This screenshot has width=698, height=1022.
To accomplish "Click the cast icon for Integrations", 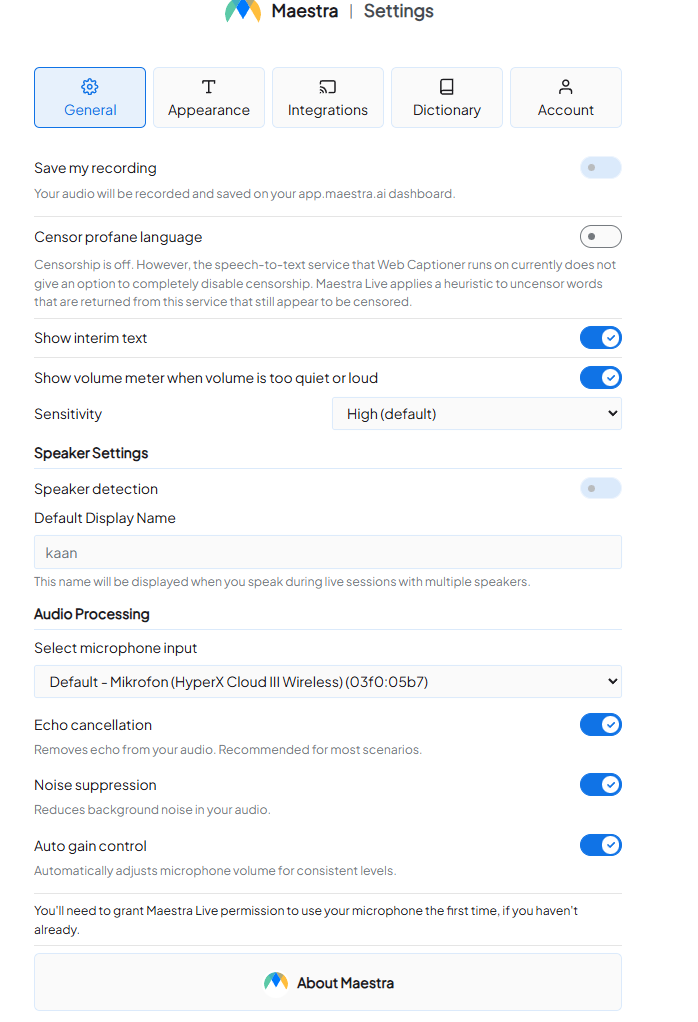I will [327, 87].
